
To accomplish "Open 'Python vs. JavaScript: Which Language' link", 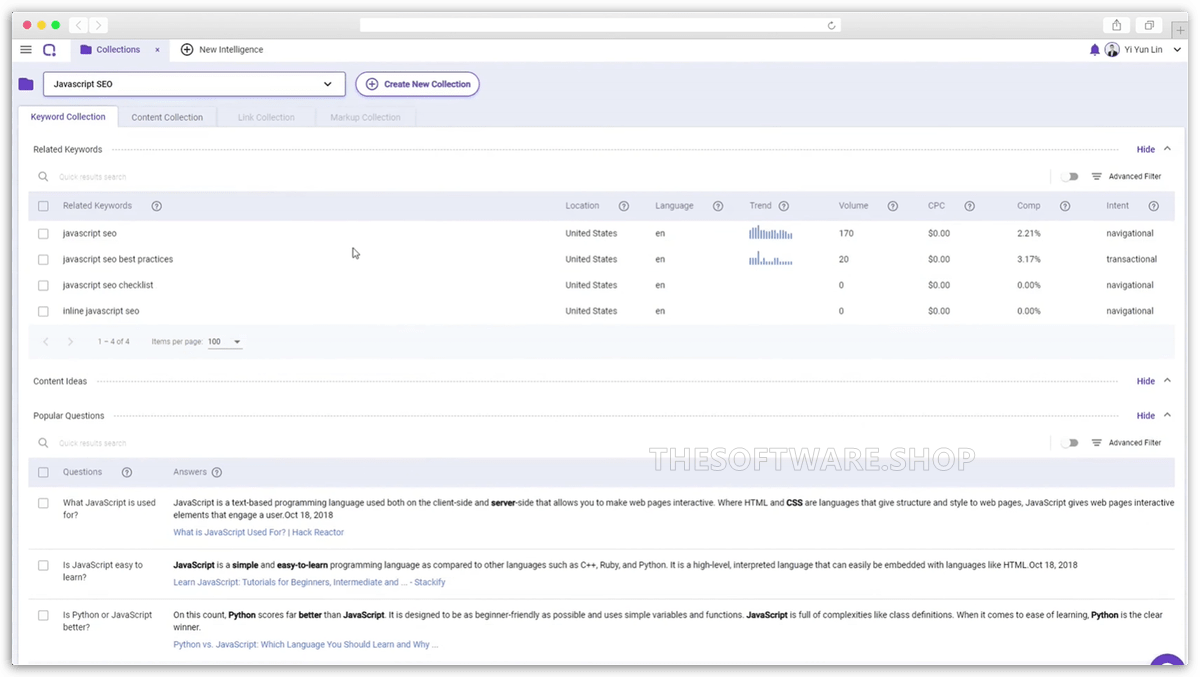I will coord(305,644).
